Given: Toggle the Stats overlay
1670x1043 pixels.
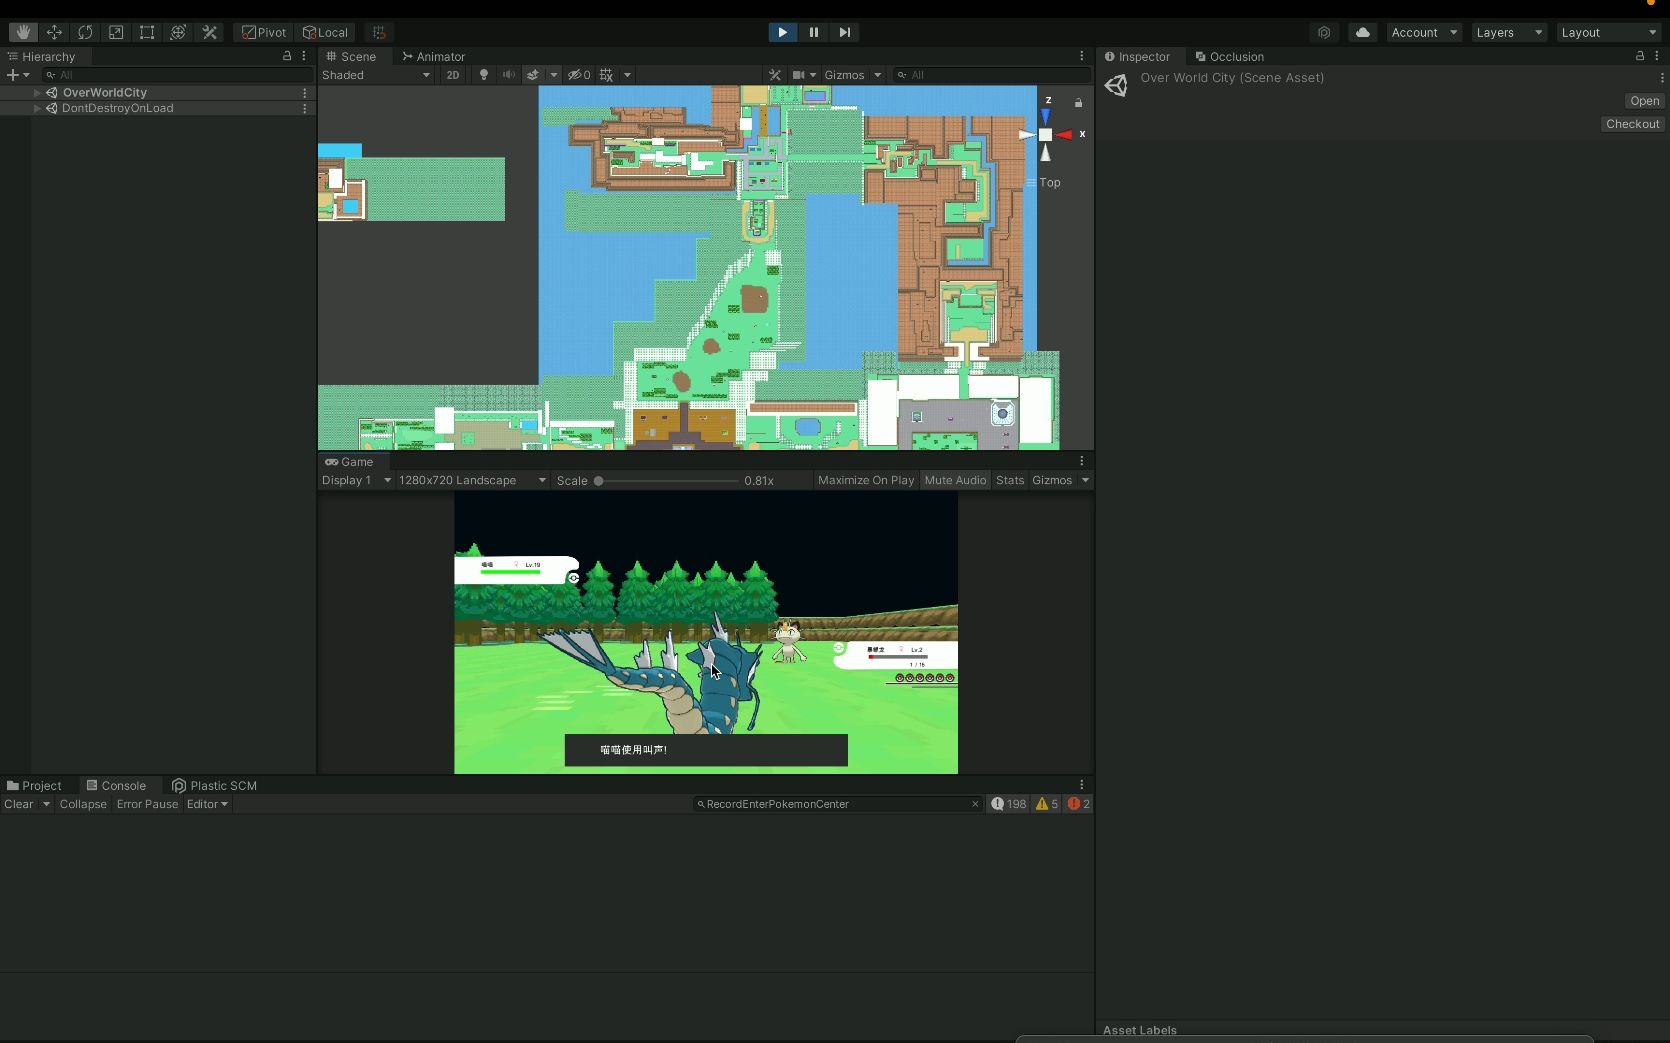Looking at the screenshot, I should (1010, 480).
